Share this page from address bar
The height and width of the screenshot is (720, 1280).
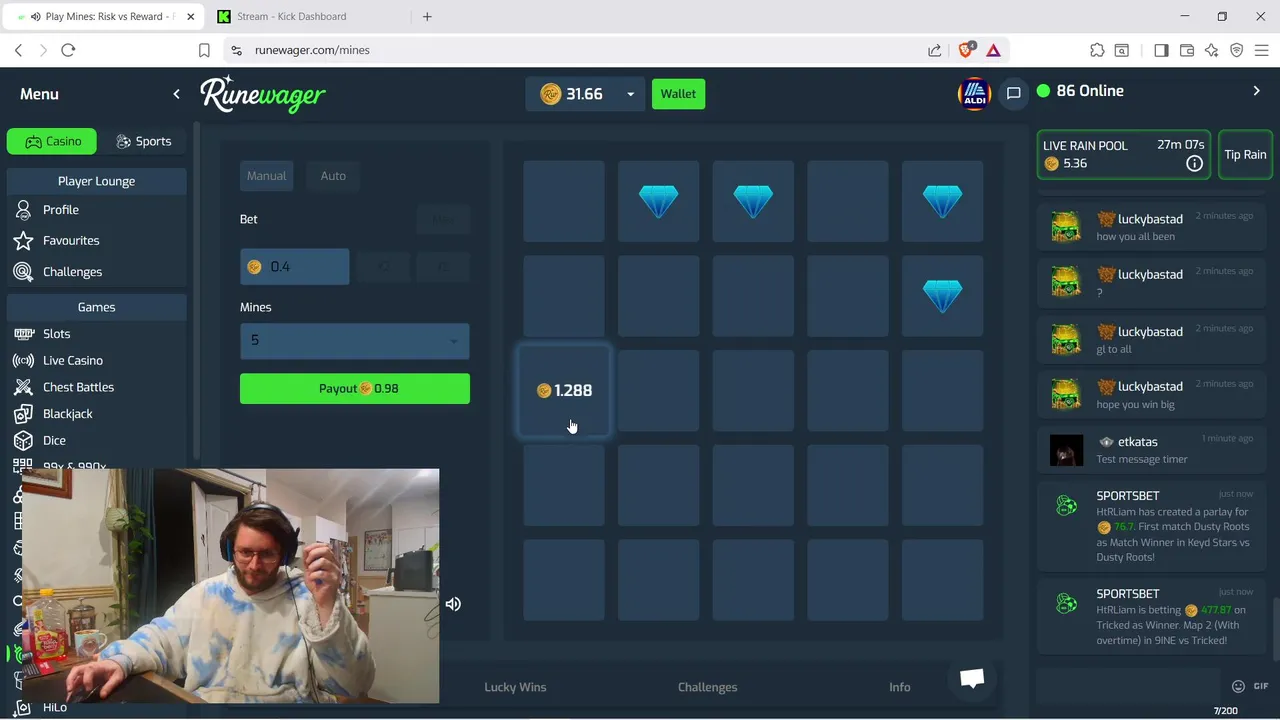pyautogui.click(x=934, y=50)
